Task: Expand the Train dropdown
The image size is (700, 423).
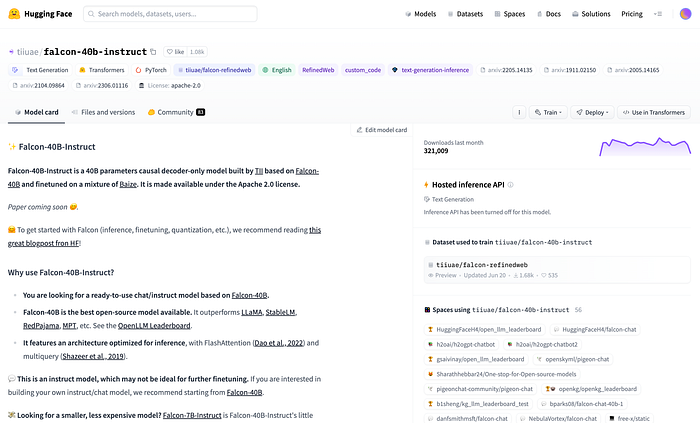Action: click(x=548, y=112)
